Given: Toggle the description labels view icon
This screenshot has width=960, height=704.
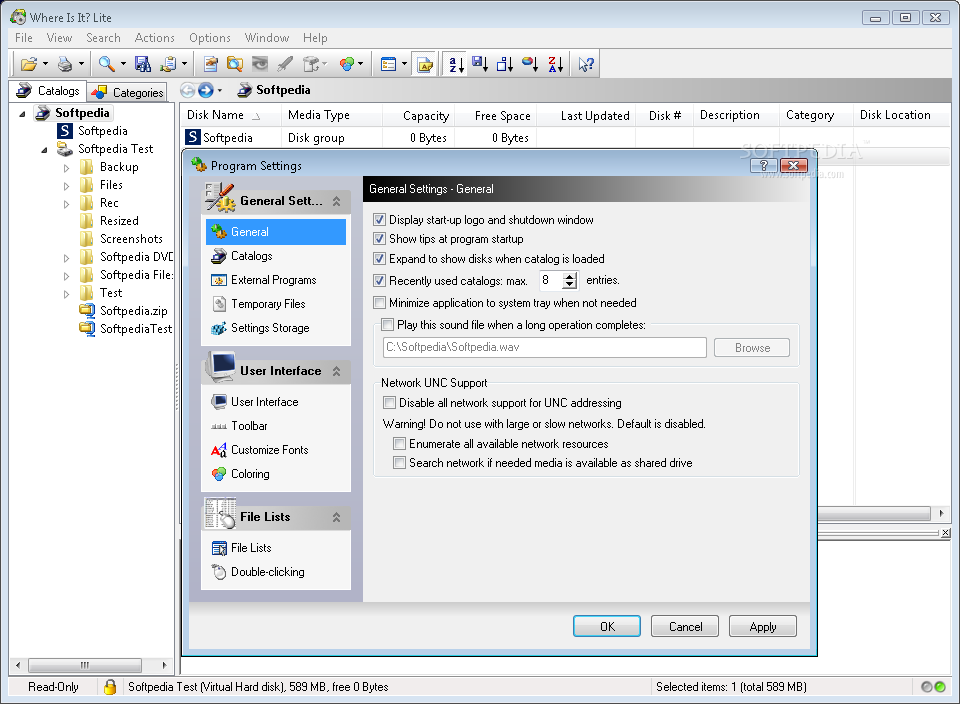Looking at the screenshot, I should coord(425,64).
